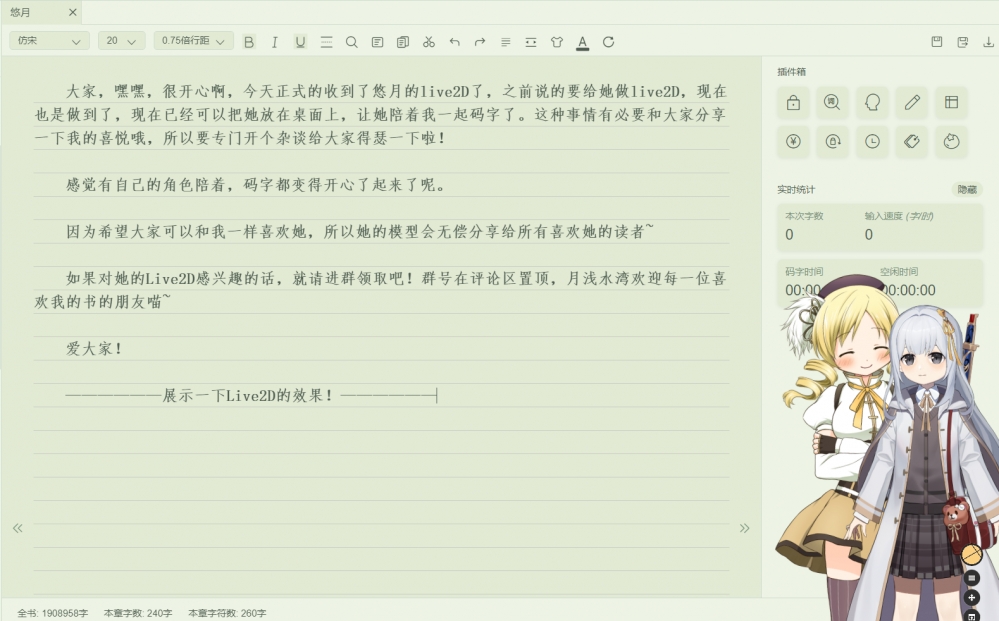Viewport: 999px width, 621px height.
Task: Click the search magnifier icon in toolbar
Action: 352,42
